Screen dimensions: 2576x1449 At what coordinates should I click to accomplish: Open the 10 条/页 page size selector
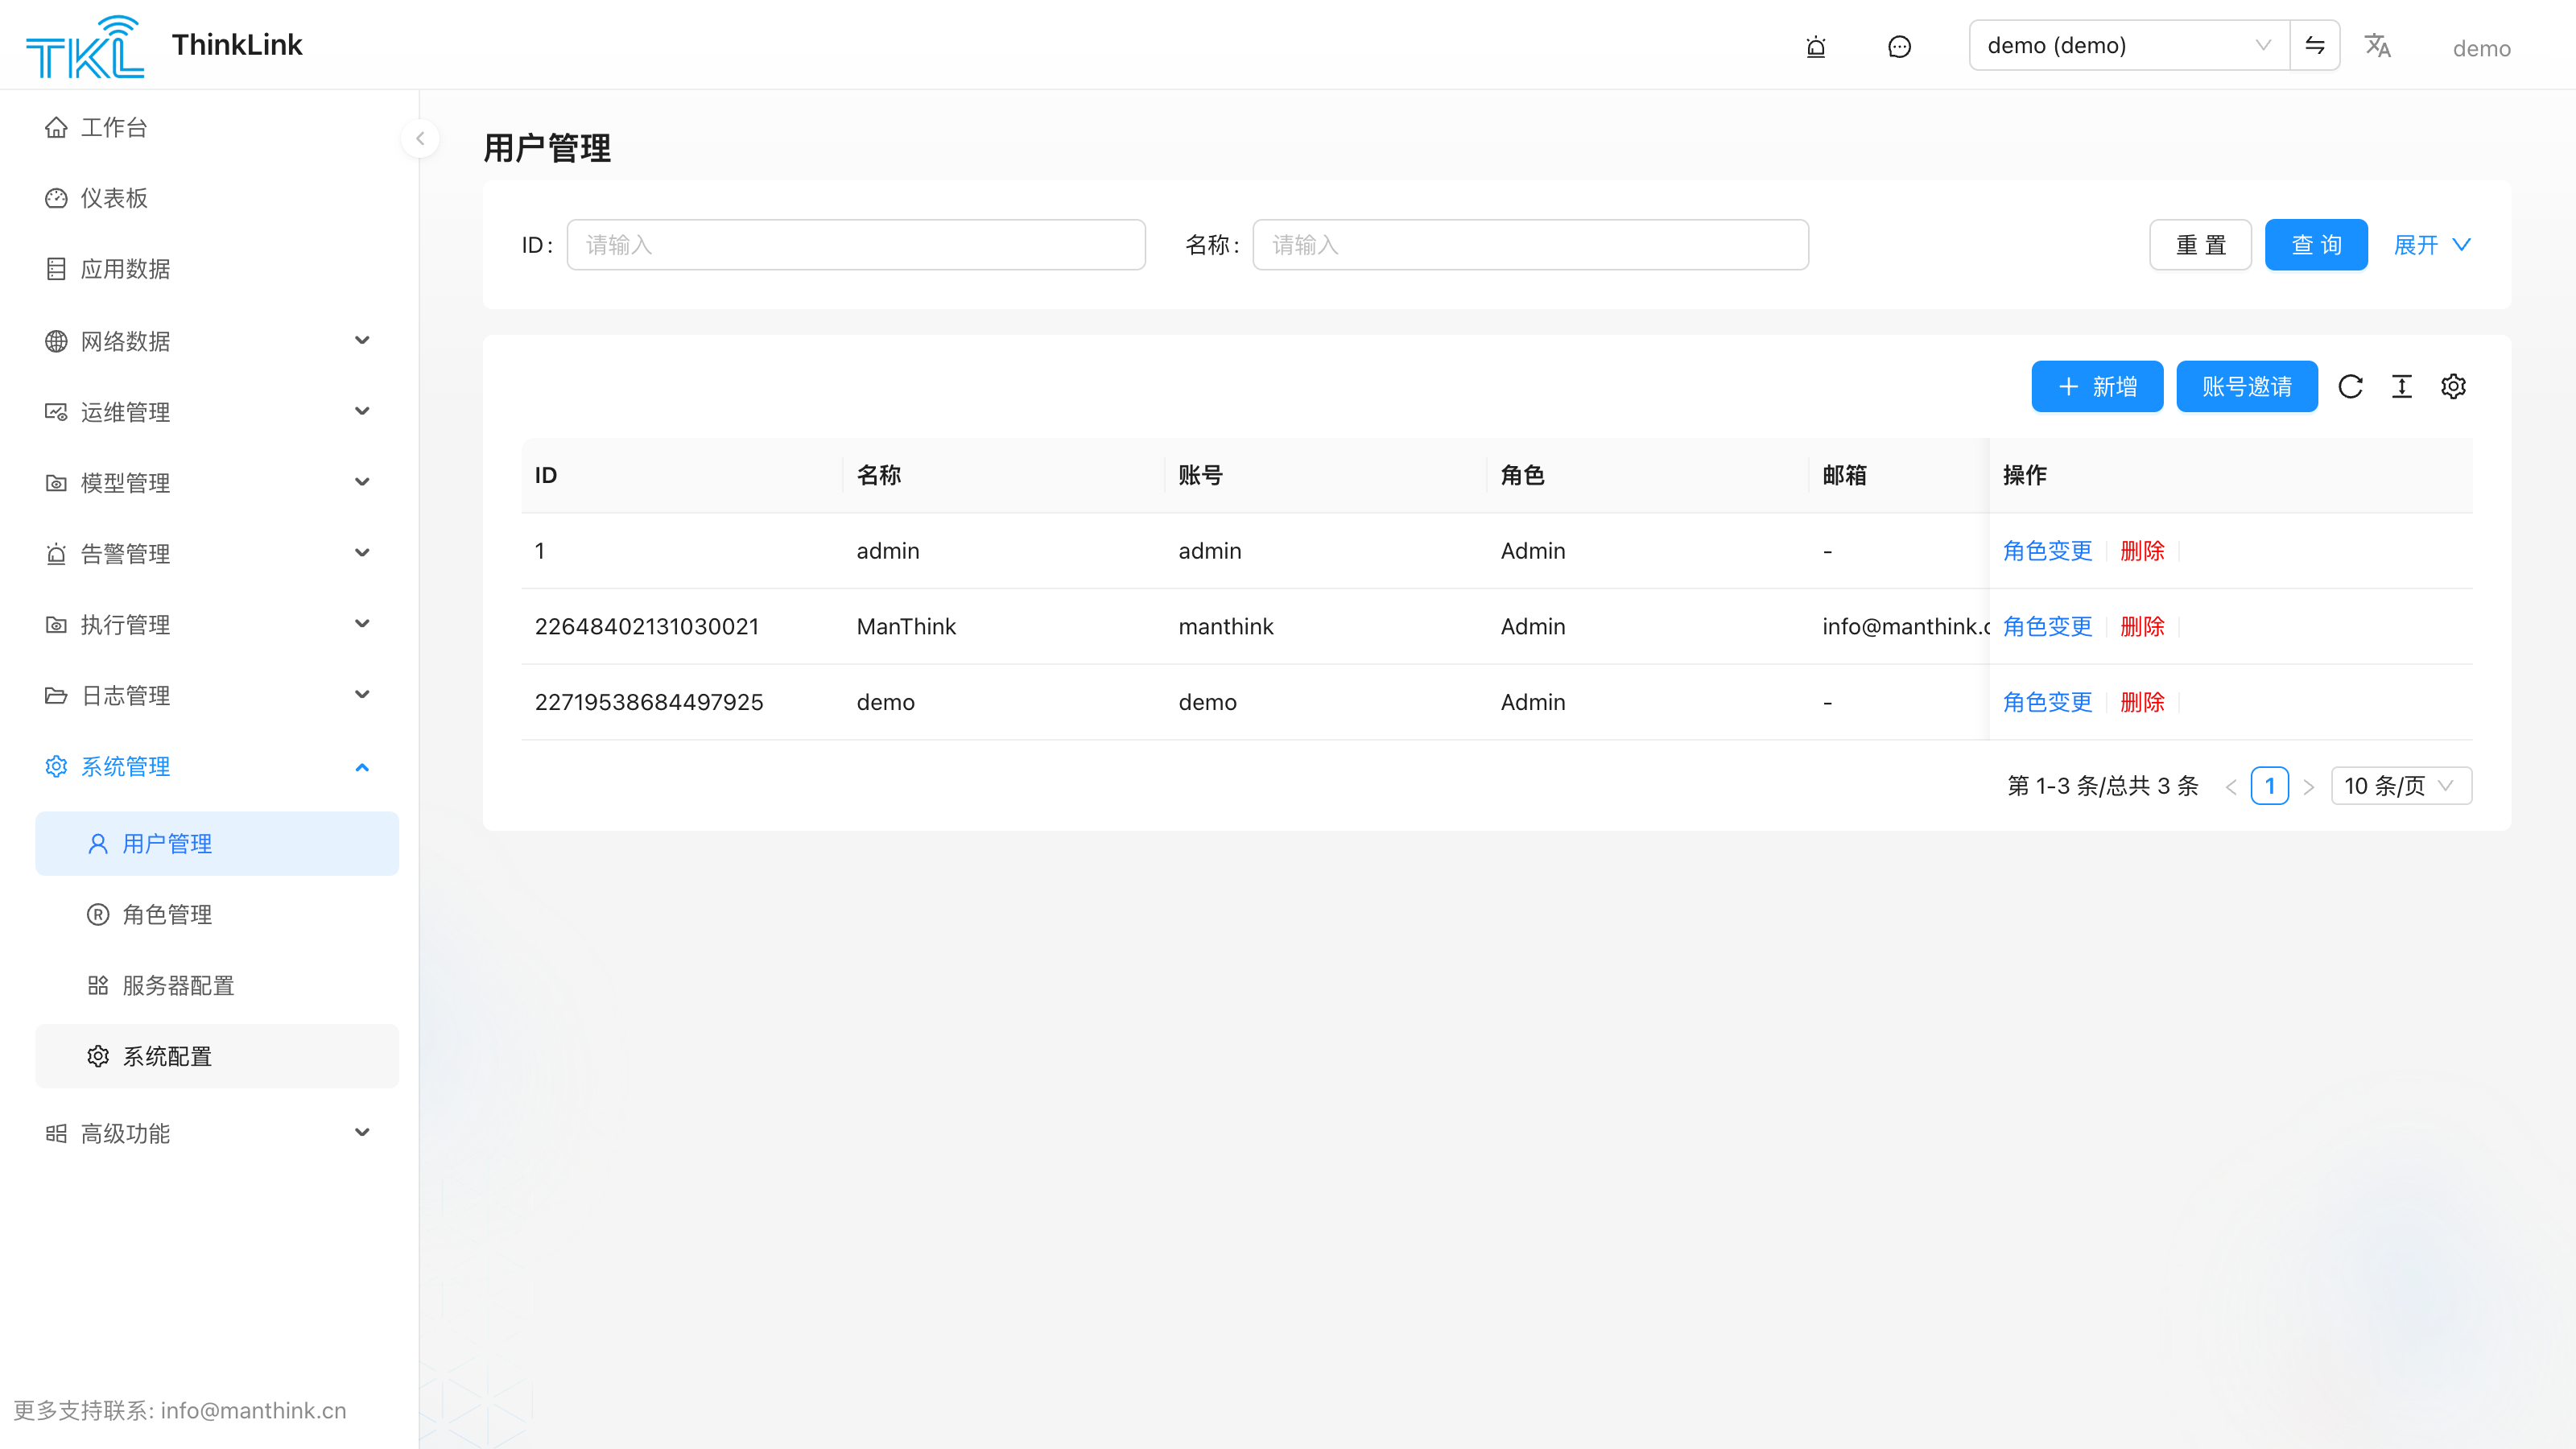pyautogui.click(x=2401, y=786)
